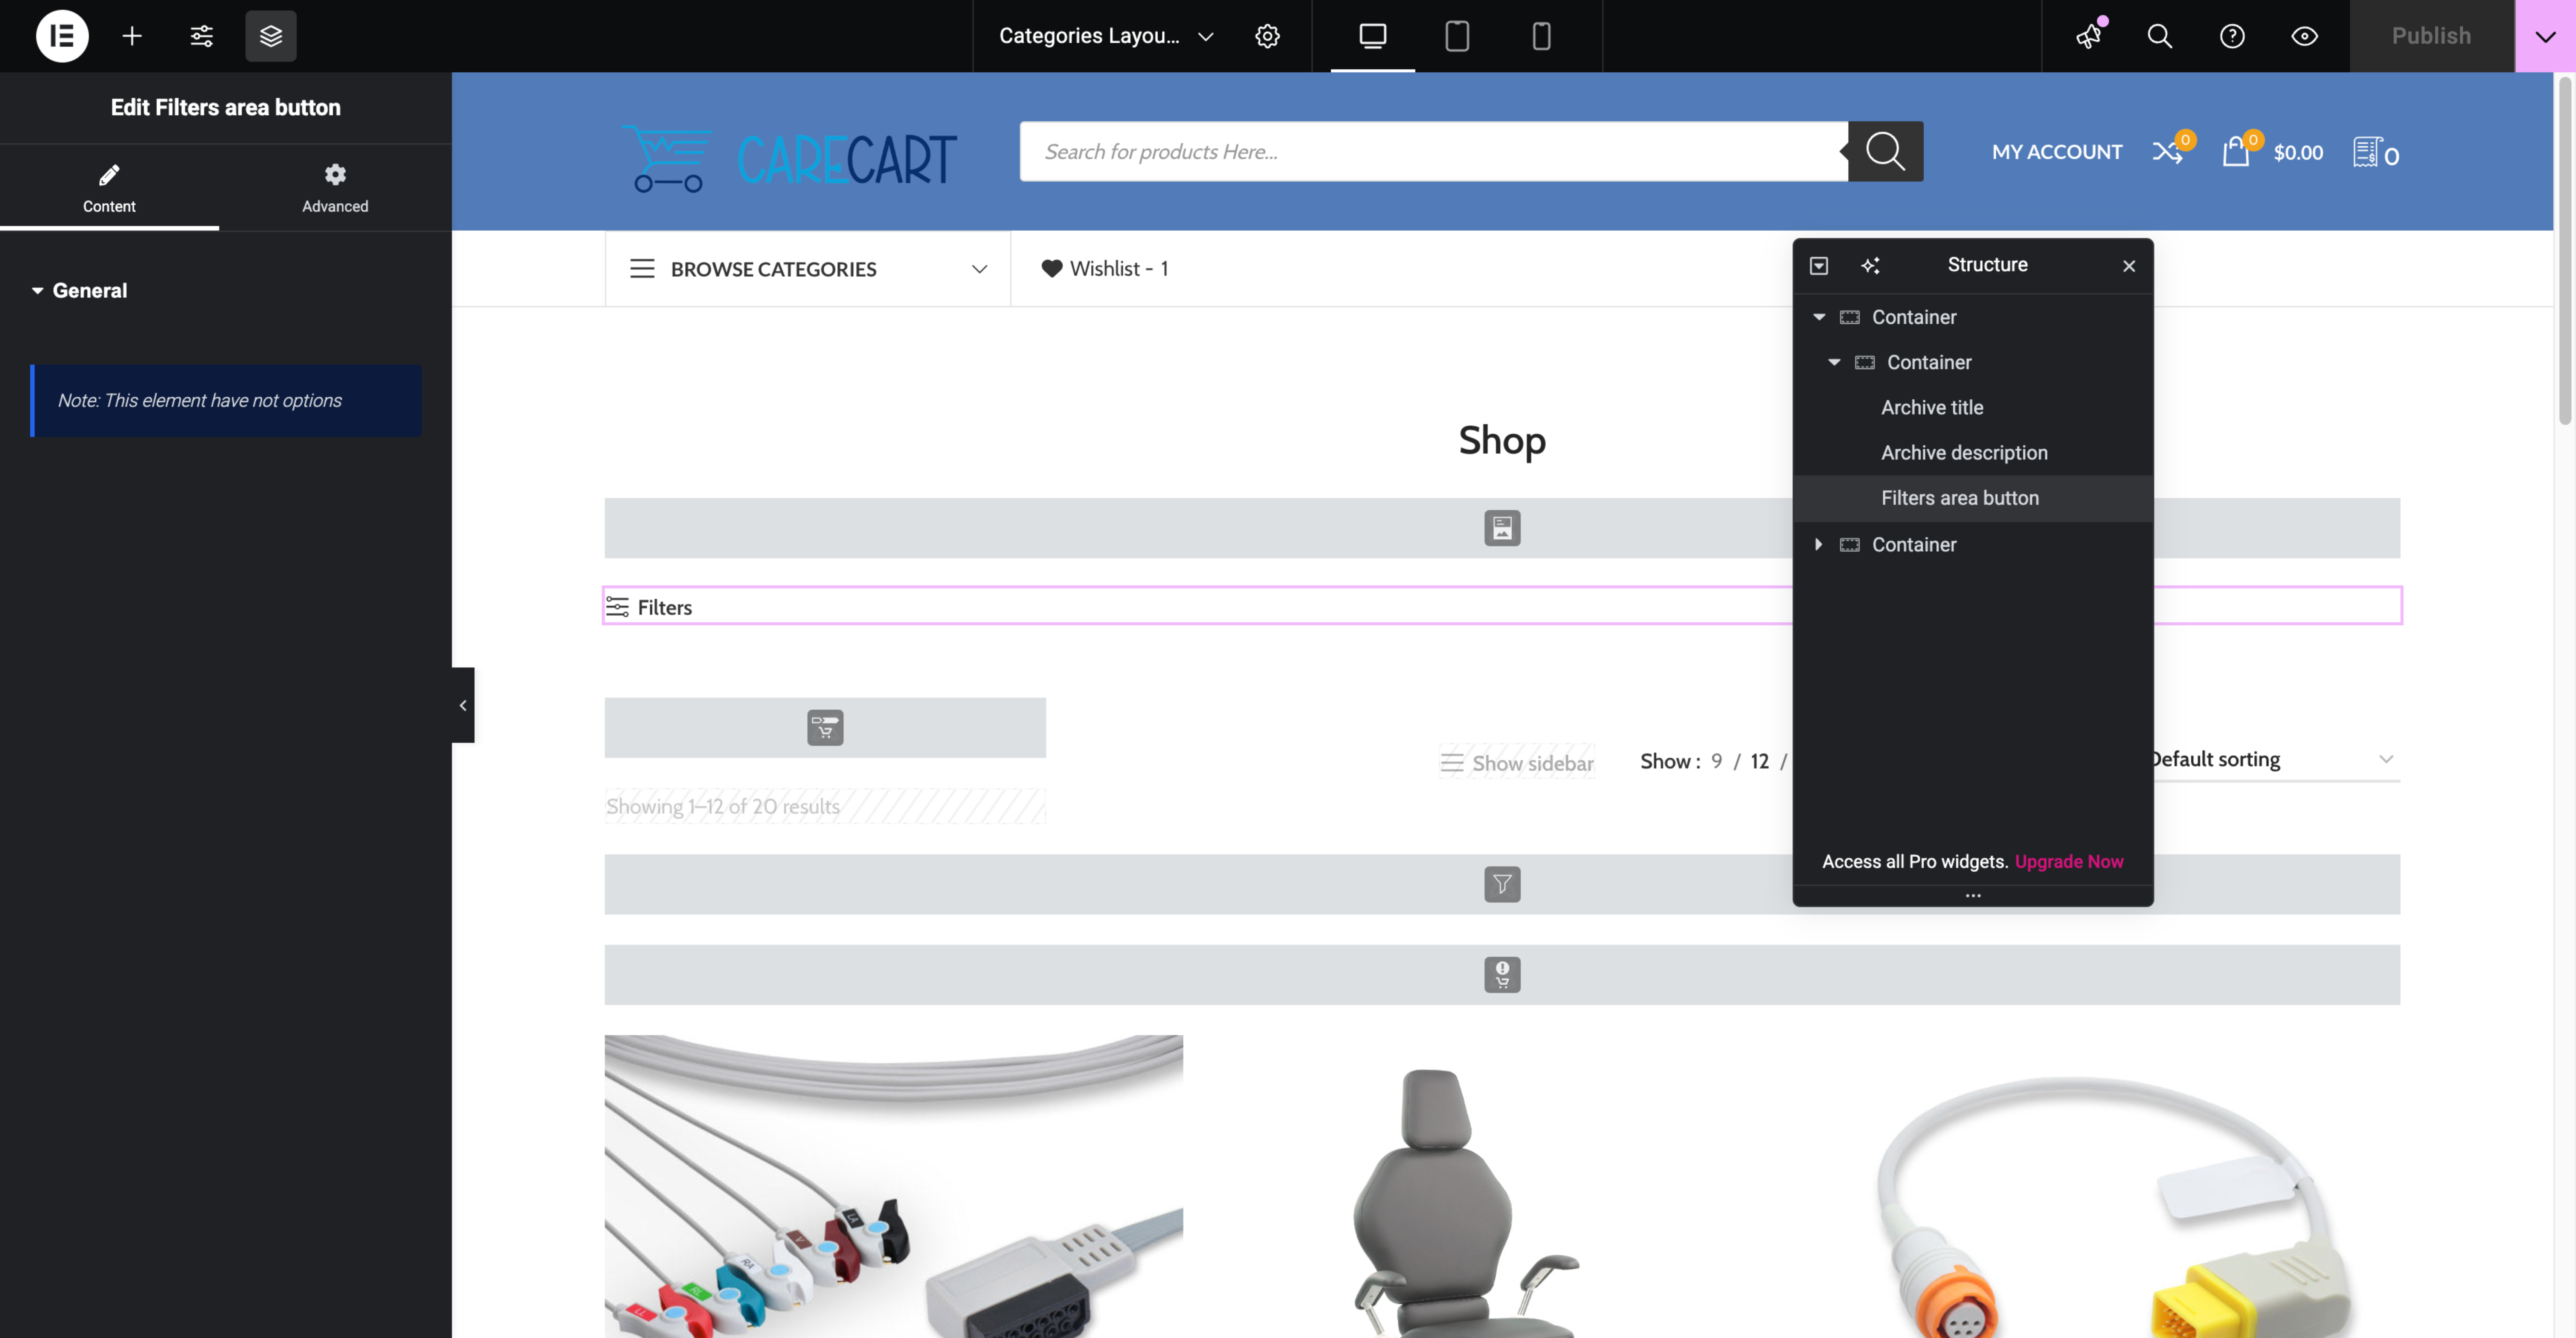Screen dimensions: 2576x1338
Task: Click the $0.00 cart total
Action: click(x=2298, y=153)
